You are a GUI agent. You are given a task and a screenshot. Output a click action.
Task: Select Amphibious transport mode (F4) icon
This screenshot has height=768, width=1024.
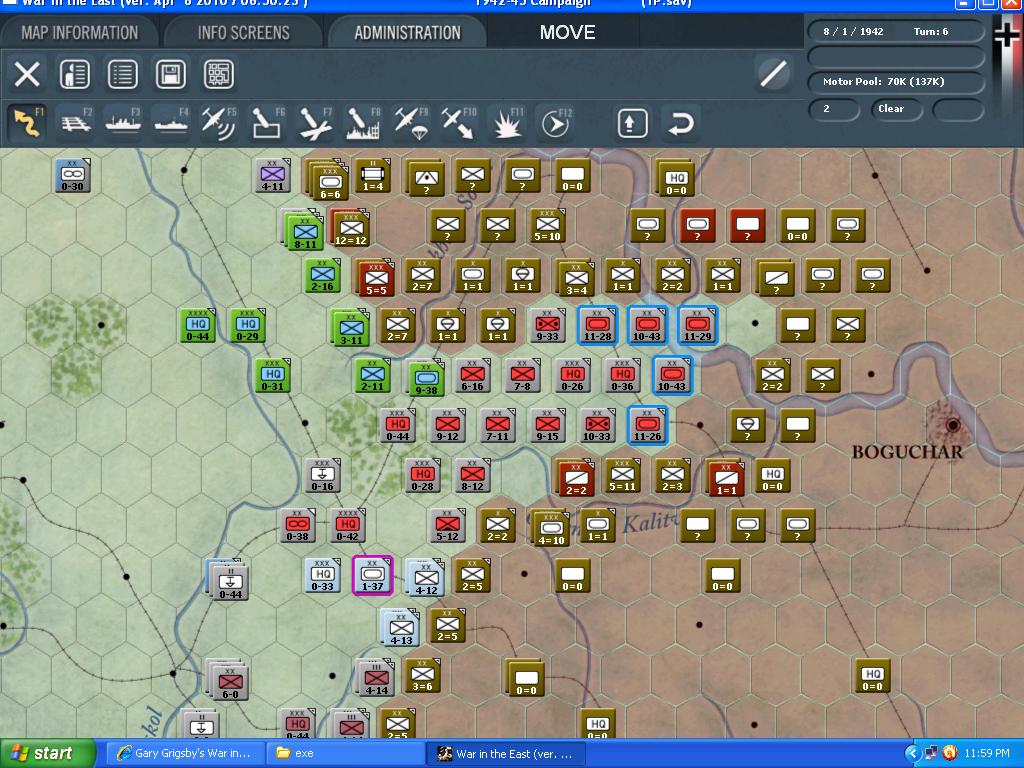coord(170,122)
